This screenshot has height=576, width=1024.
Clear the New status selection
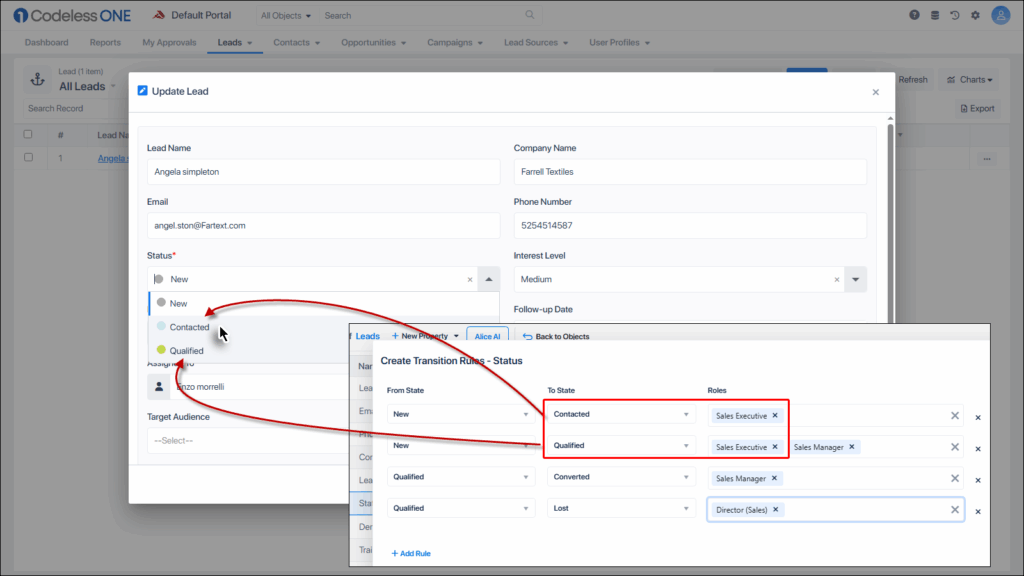470,280
